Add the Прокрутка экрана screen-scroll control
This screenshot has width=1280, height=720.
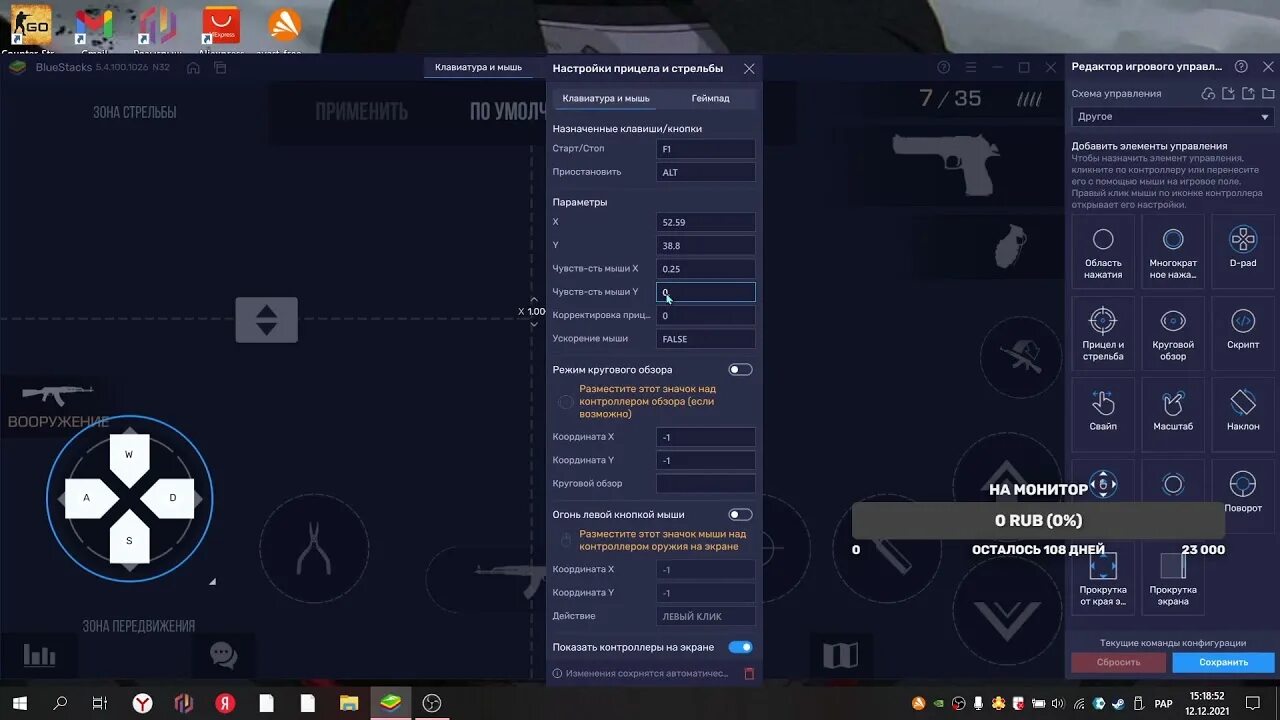(1173, 577)
